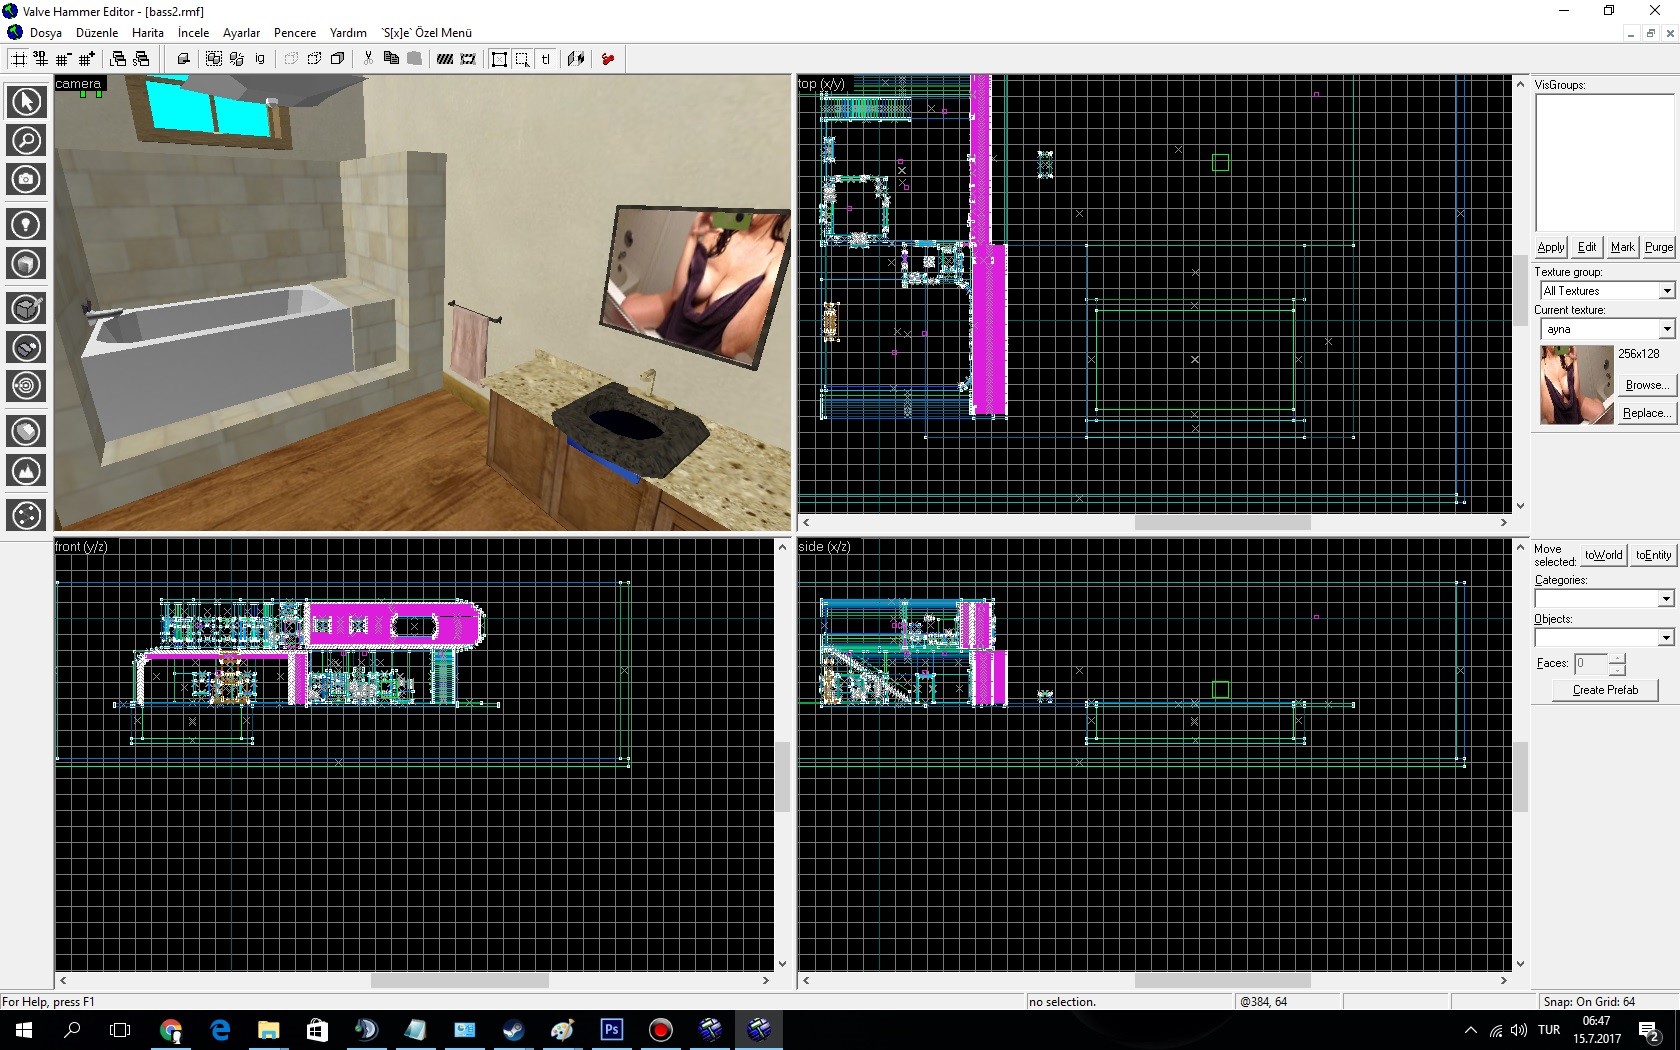Select the Entity (light bulb) tool
Screen dimensions: 1680x1050
(26, 225)
